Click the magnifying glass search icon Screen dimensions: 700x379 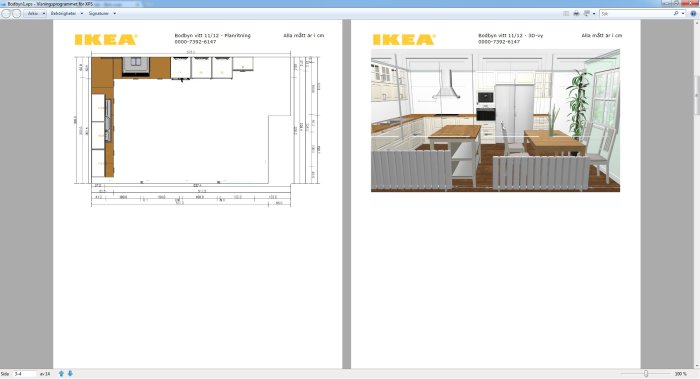(x=676, y=13)
